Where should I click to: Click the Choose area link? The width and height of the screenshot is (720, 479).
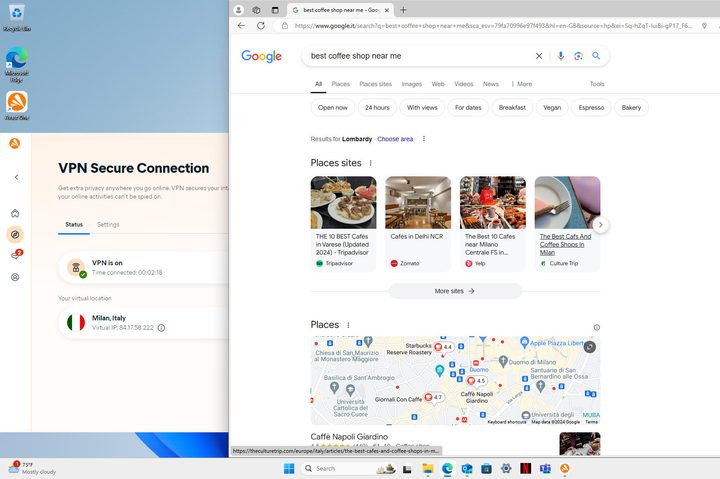point(395,139)
